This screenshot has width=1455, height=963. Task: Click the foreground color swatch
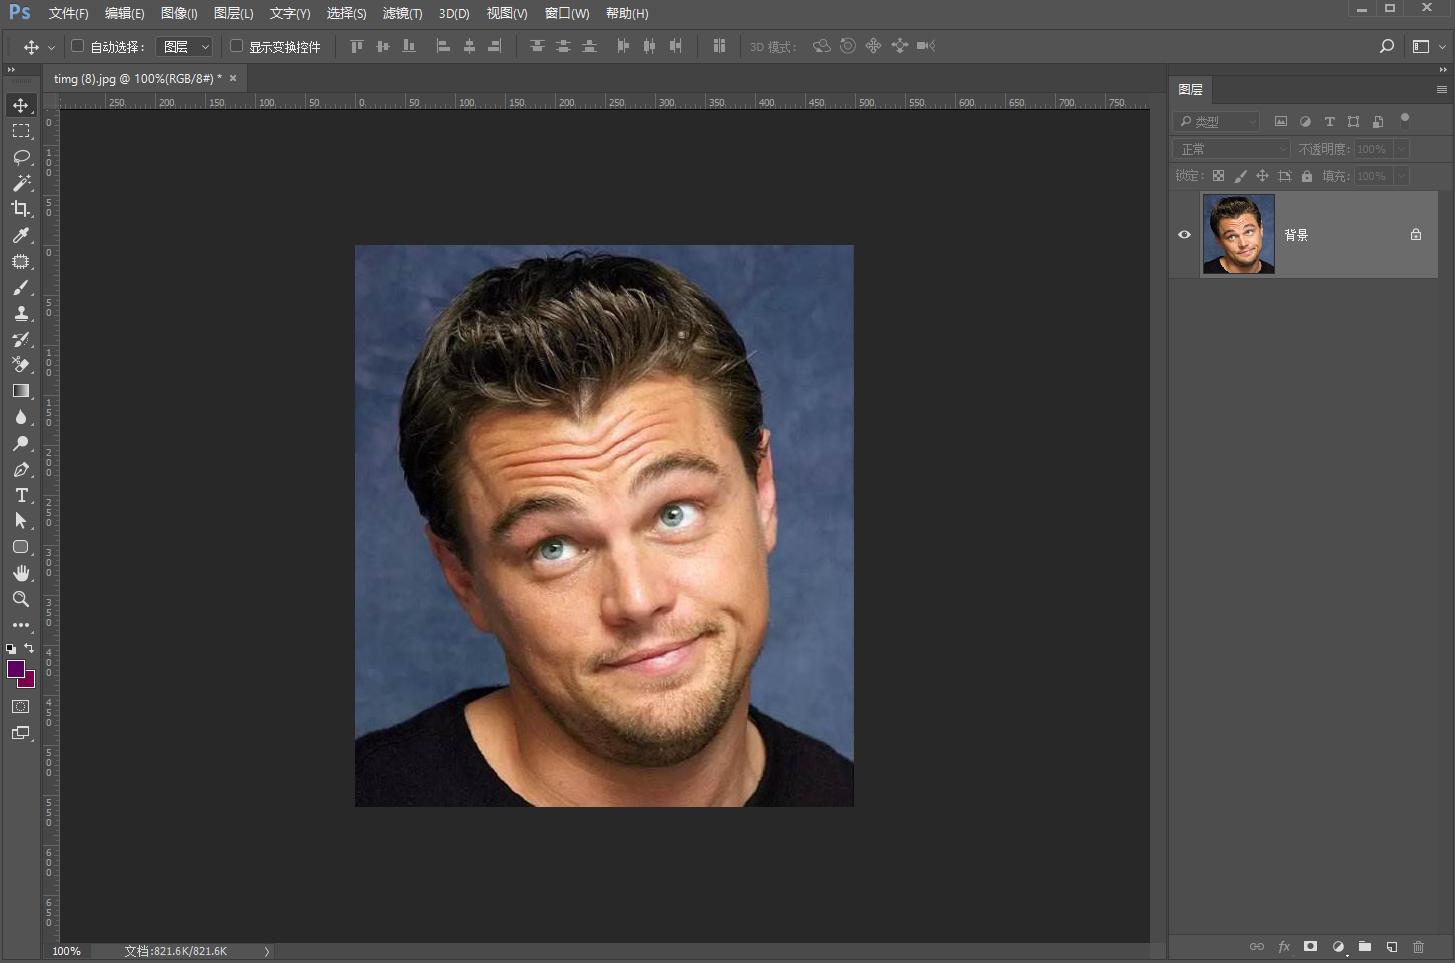pos(15,669)
